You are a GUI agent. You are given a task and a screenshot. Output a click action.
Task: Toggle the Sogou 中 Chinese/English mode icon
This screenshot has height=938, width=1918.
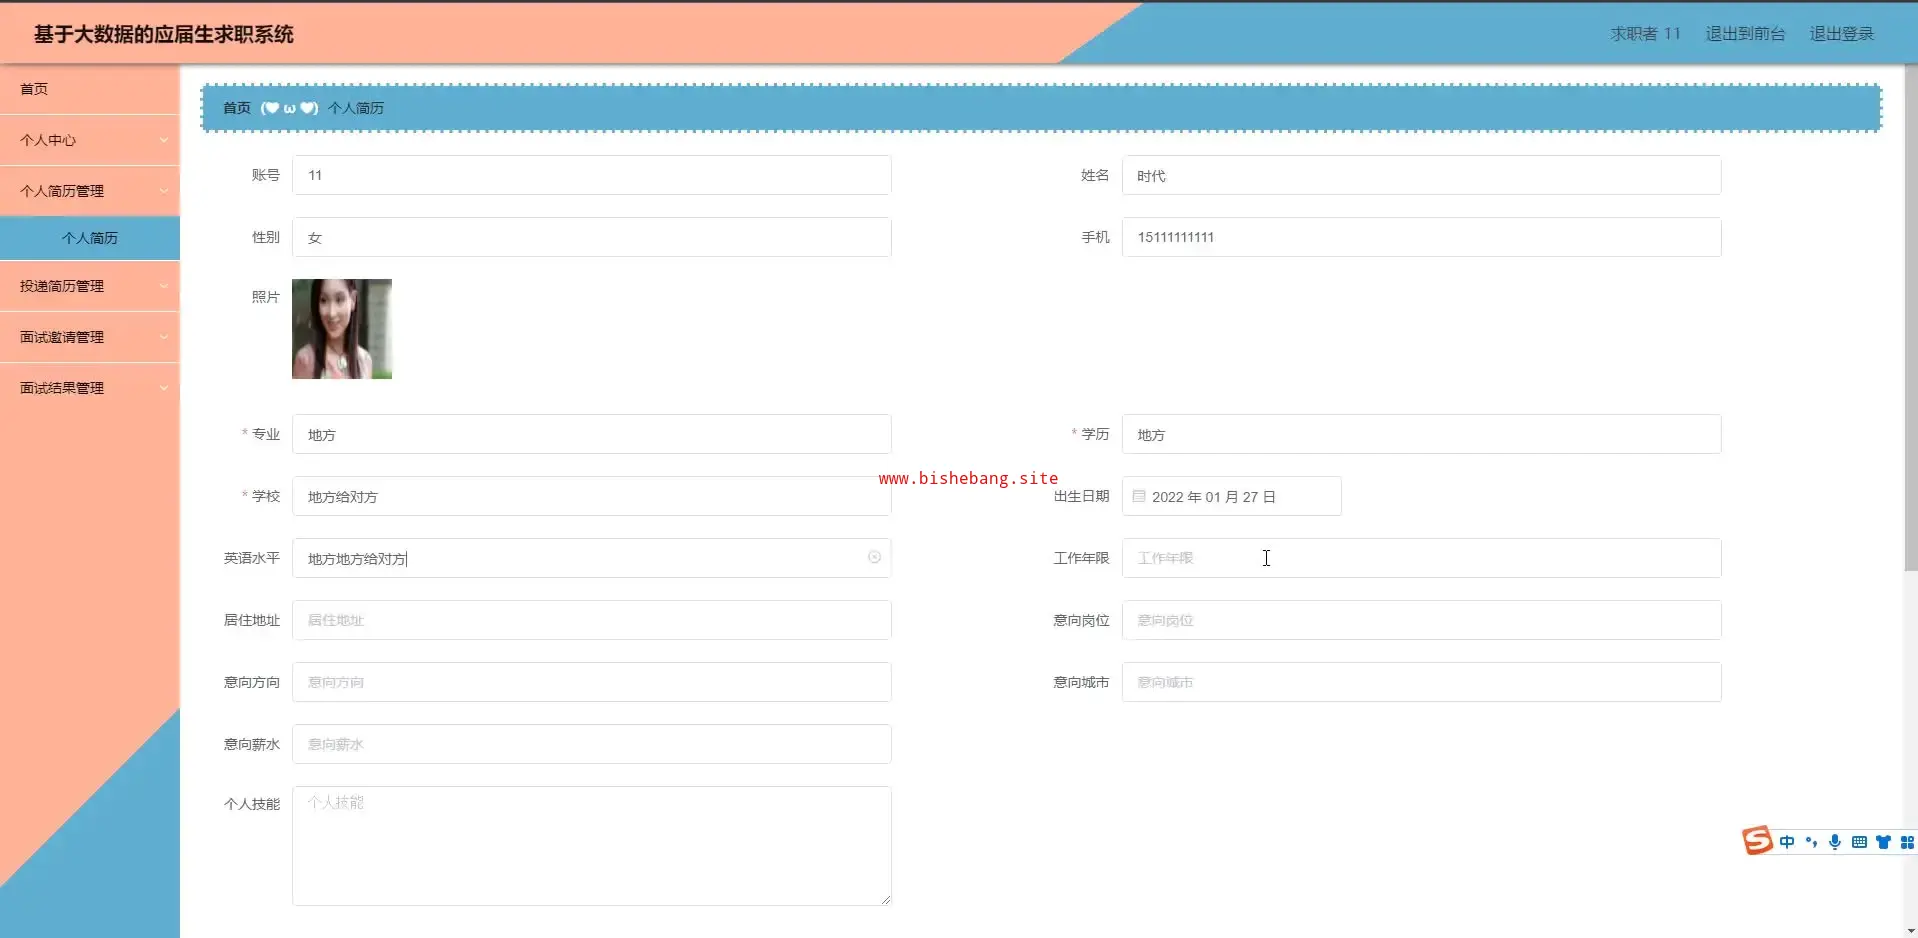tap(1787, 842)
